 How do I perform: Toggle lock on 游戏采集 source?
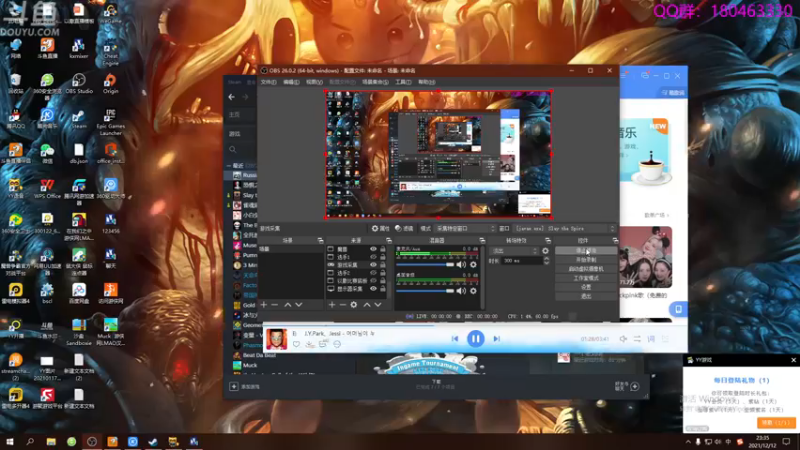pos(383,265)
